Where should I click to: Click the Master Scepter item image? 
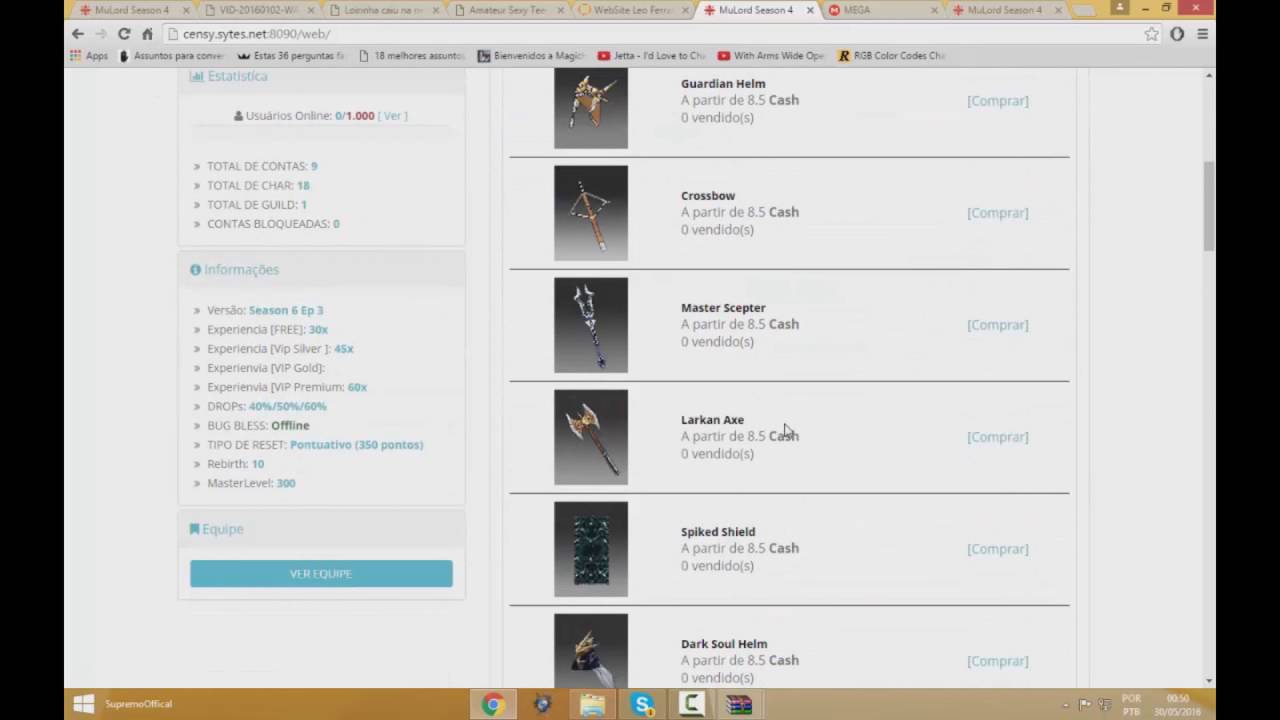[x=591, y=325]
